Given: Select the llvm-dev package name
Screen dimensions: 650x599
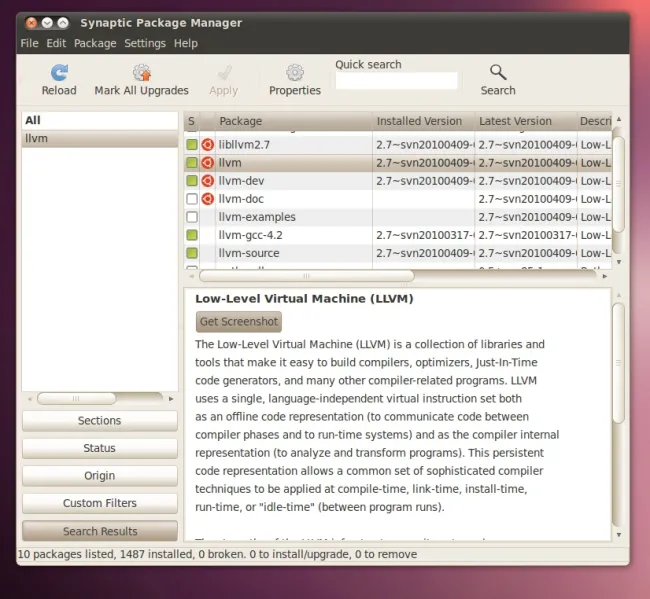Looking at the screenshot, I should (x=241, y=181).
